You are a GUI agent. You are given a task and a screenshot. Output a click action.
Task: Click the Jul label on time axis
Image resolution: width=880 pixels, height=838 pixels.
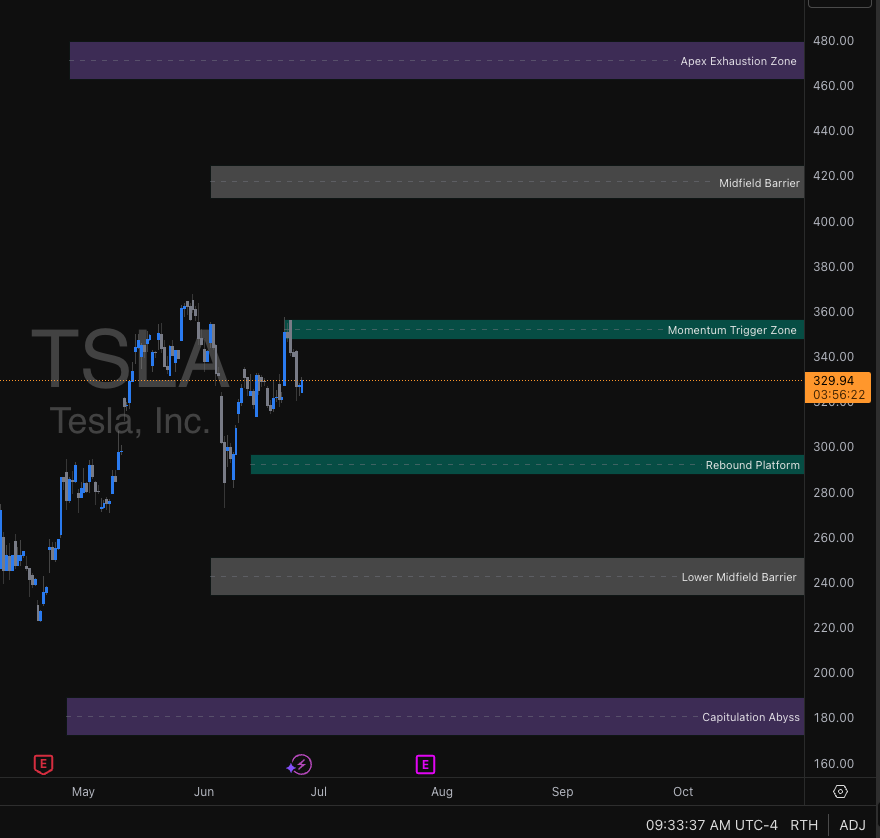click(x=319, y=791)
